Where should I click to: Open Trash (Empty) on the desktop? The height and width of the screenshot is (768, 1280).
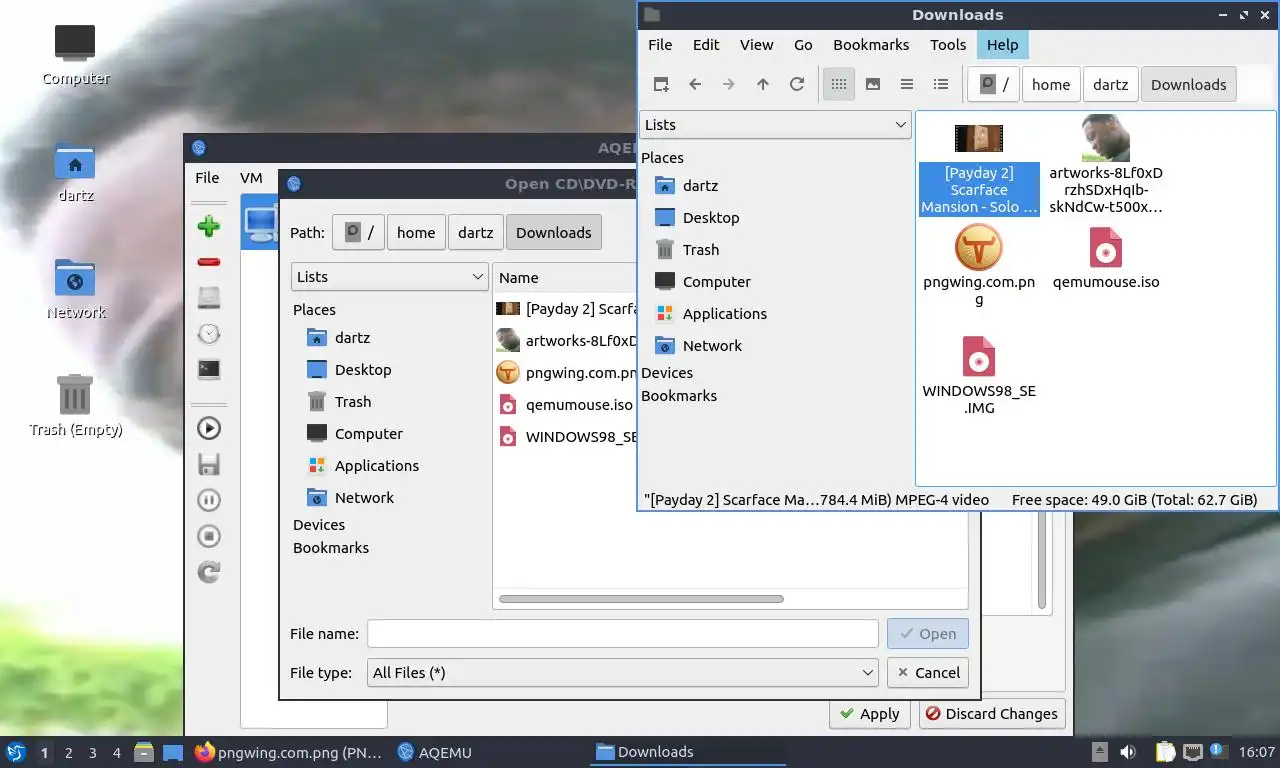click(76, 406)
